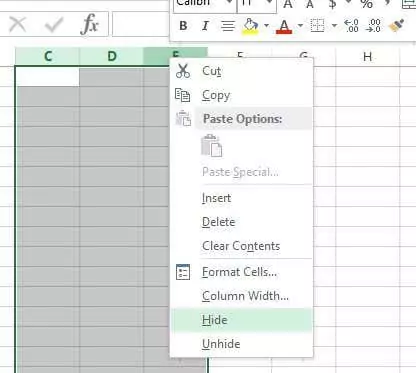Click Increase Decimal icon
This screenshot has width=416, height=373.
click(351, 26)
